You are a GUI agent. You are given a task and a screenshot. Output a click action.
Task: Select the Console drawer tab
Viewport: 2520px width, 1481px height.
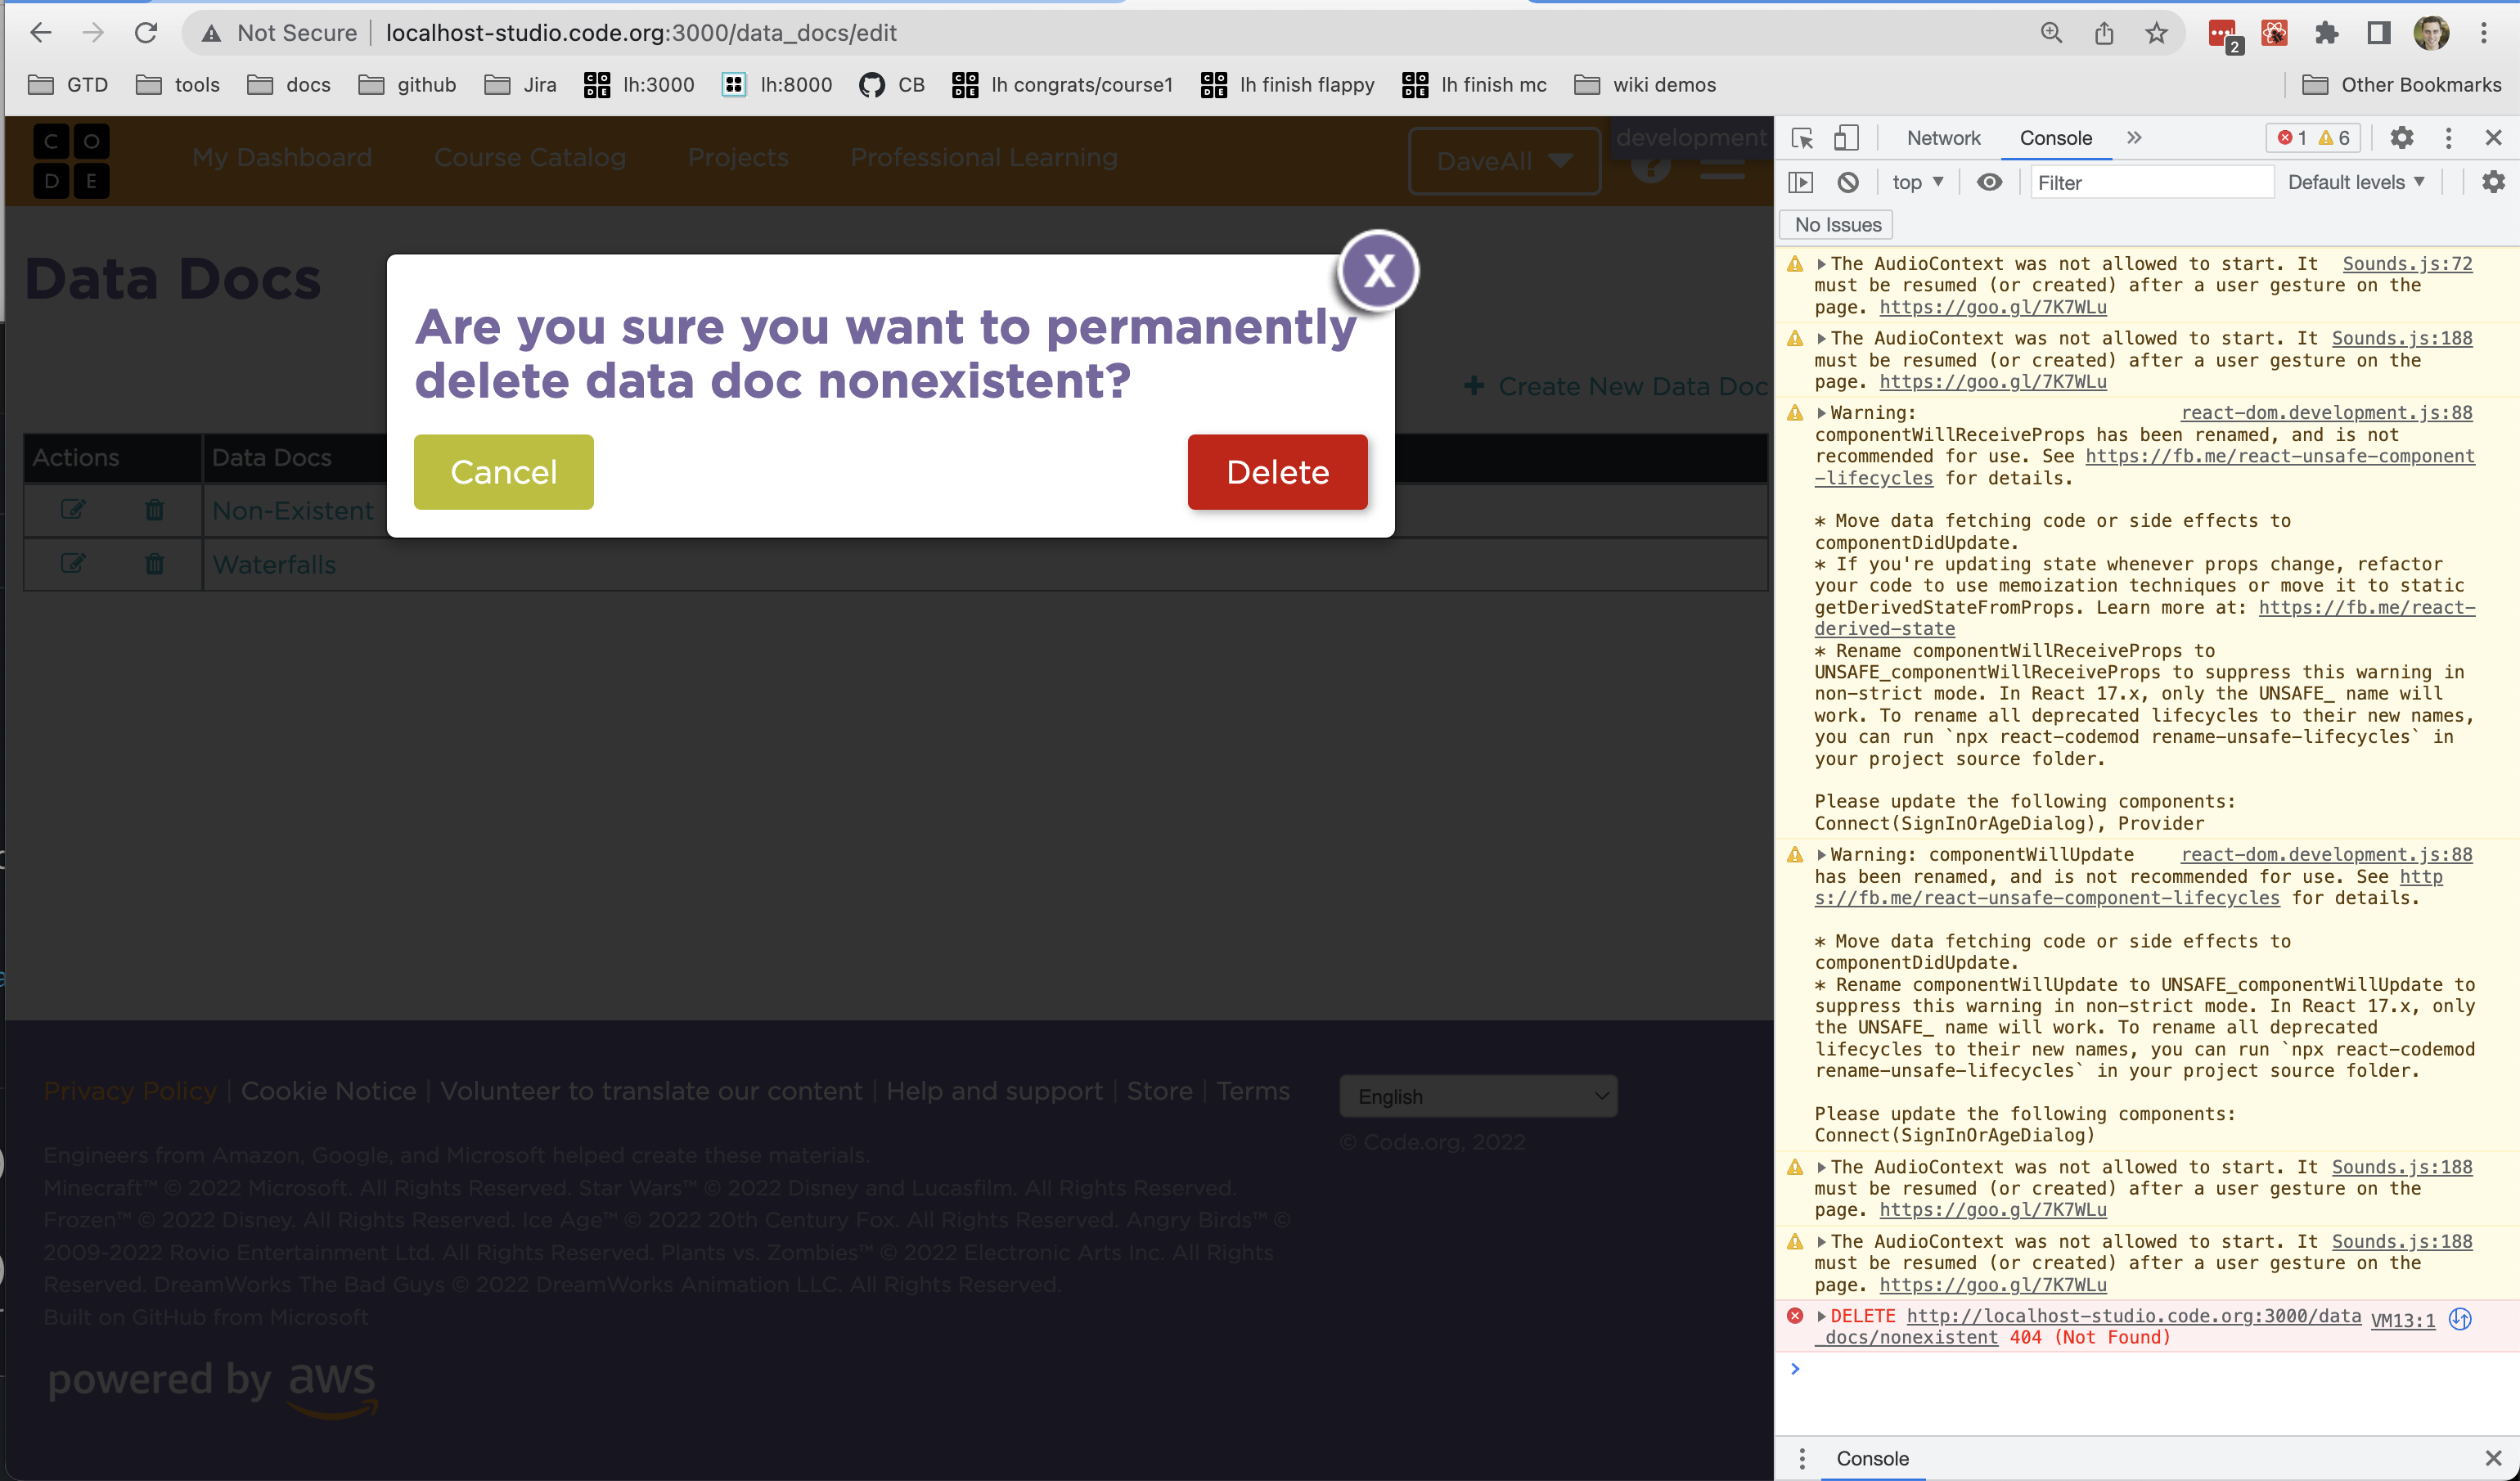(1872, 1458)
